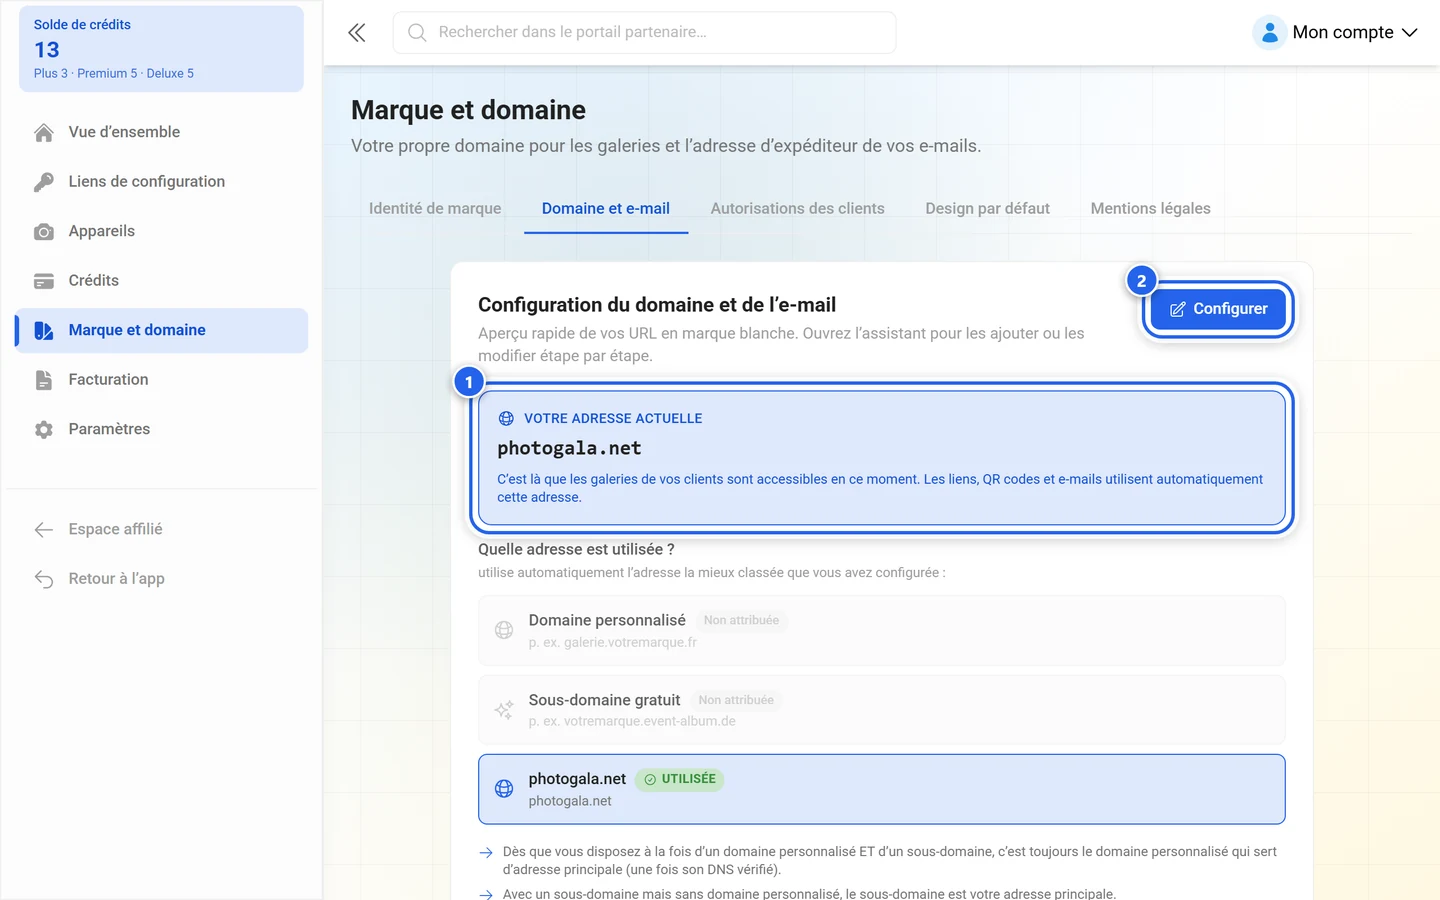This screenshot has height=900, width=1440.
Task: Click the Configurer button
Action: point(1218,309)
